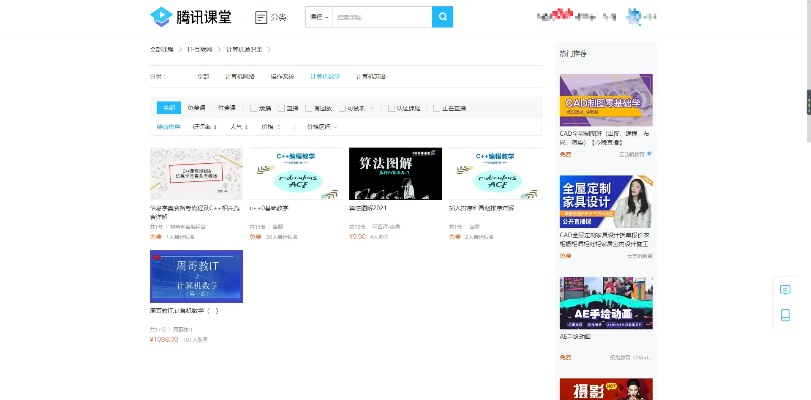The height and width of the screenshot is (400, 811).
Task: Select the 计算机网络 category
Action: [239, 77]
